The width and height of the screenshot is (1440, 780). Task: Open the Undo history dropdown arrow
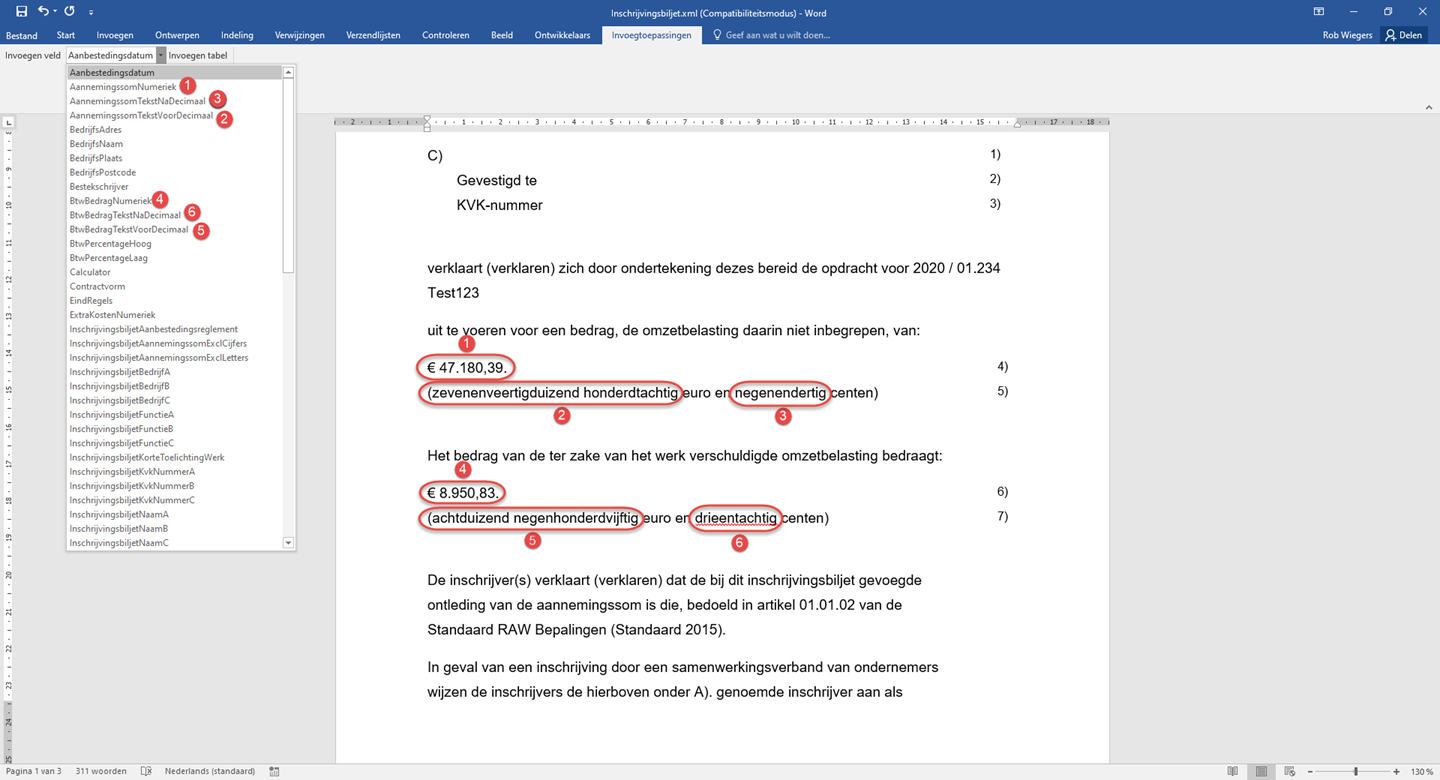click(54, 12)
